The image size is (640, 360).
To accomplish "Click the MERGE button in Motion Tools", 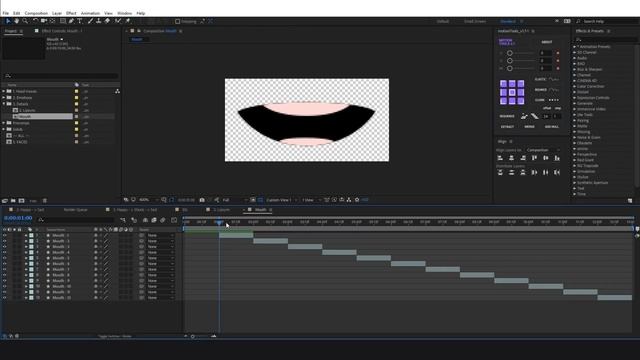I will 529,127.
